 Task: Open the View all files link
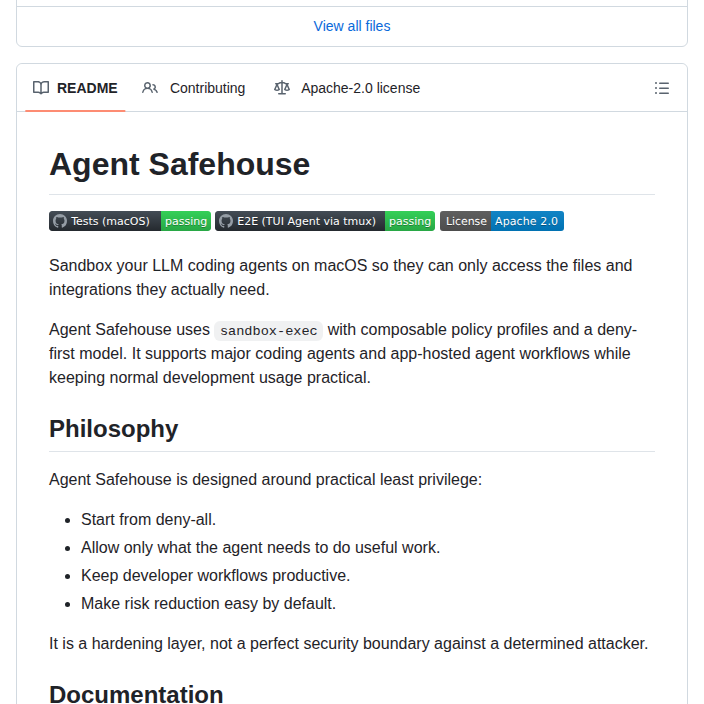352,26
